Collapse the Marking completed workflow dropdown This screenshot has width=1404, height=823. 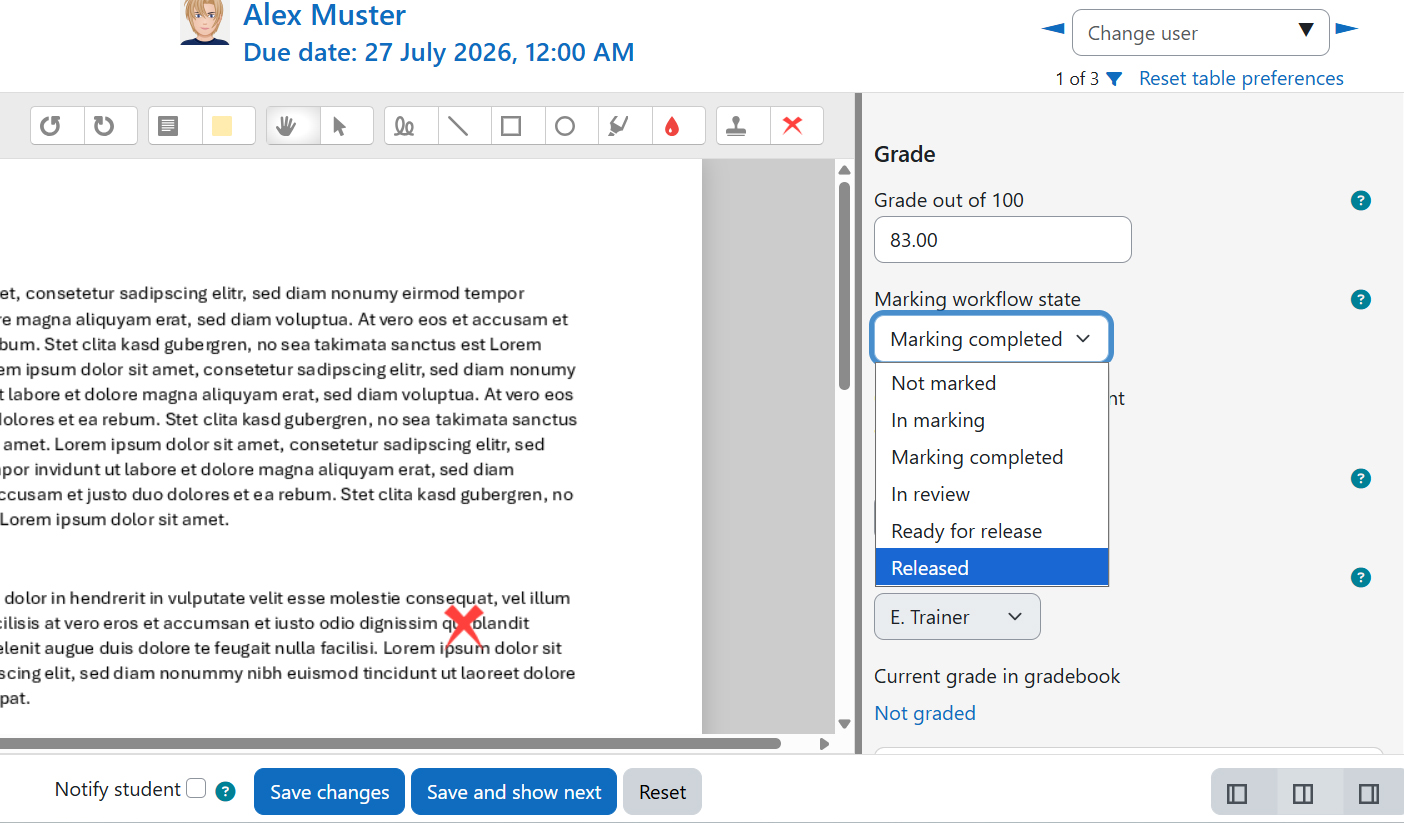[991, 339]
